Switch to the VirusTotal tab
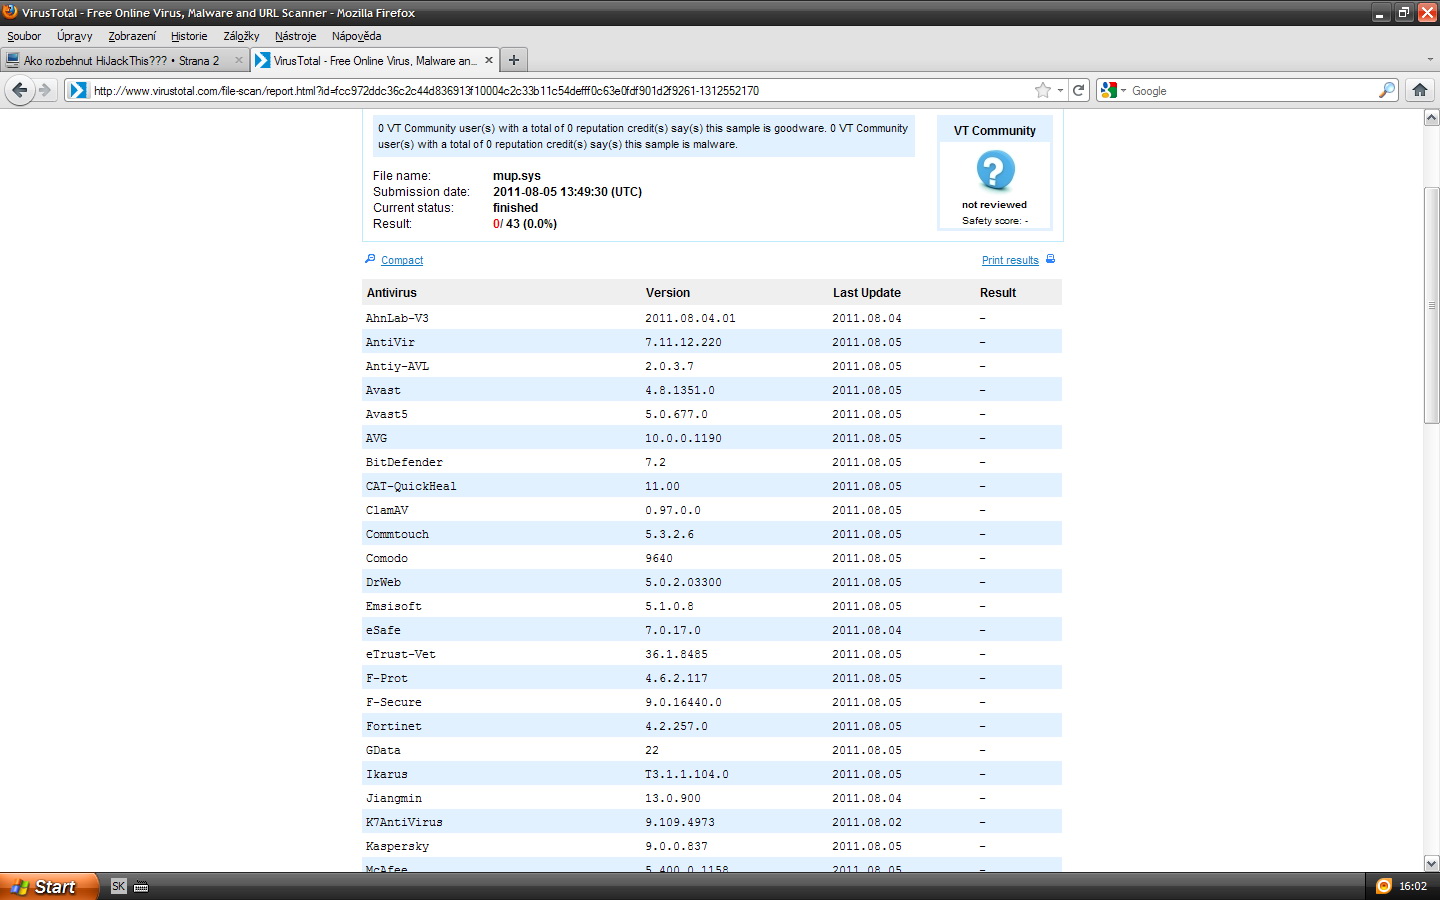The image size is (1440, 900). (x=375, y=60)
